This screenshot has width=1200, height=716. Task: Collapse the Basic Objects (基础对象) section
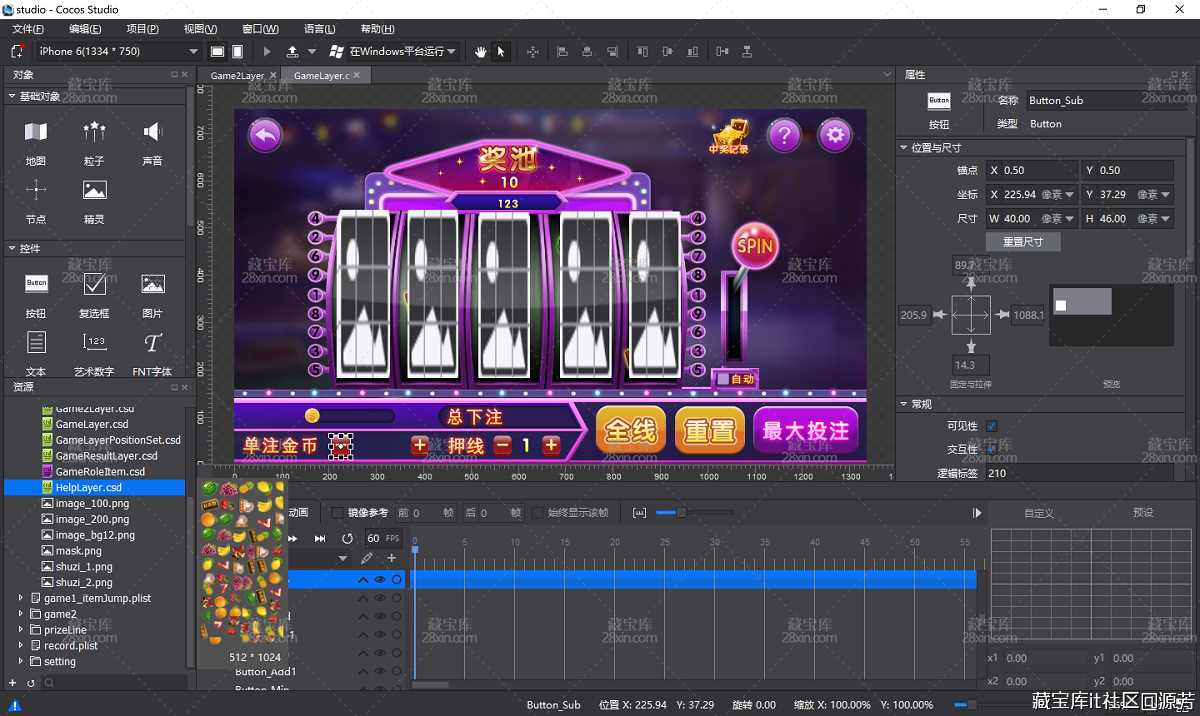(12, 96)
